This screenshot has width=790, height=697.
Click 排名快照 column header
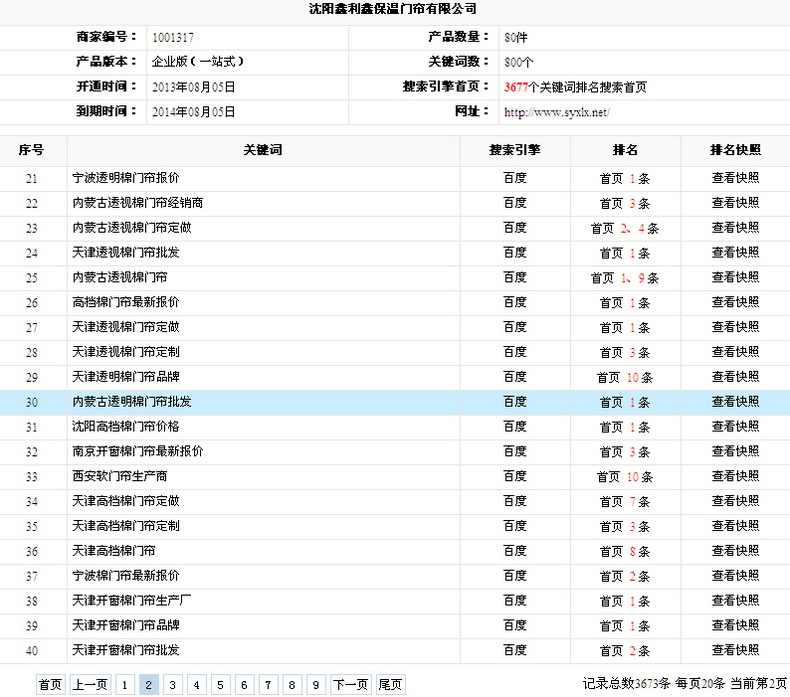pos(736,150)
